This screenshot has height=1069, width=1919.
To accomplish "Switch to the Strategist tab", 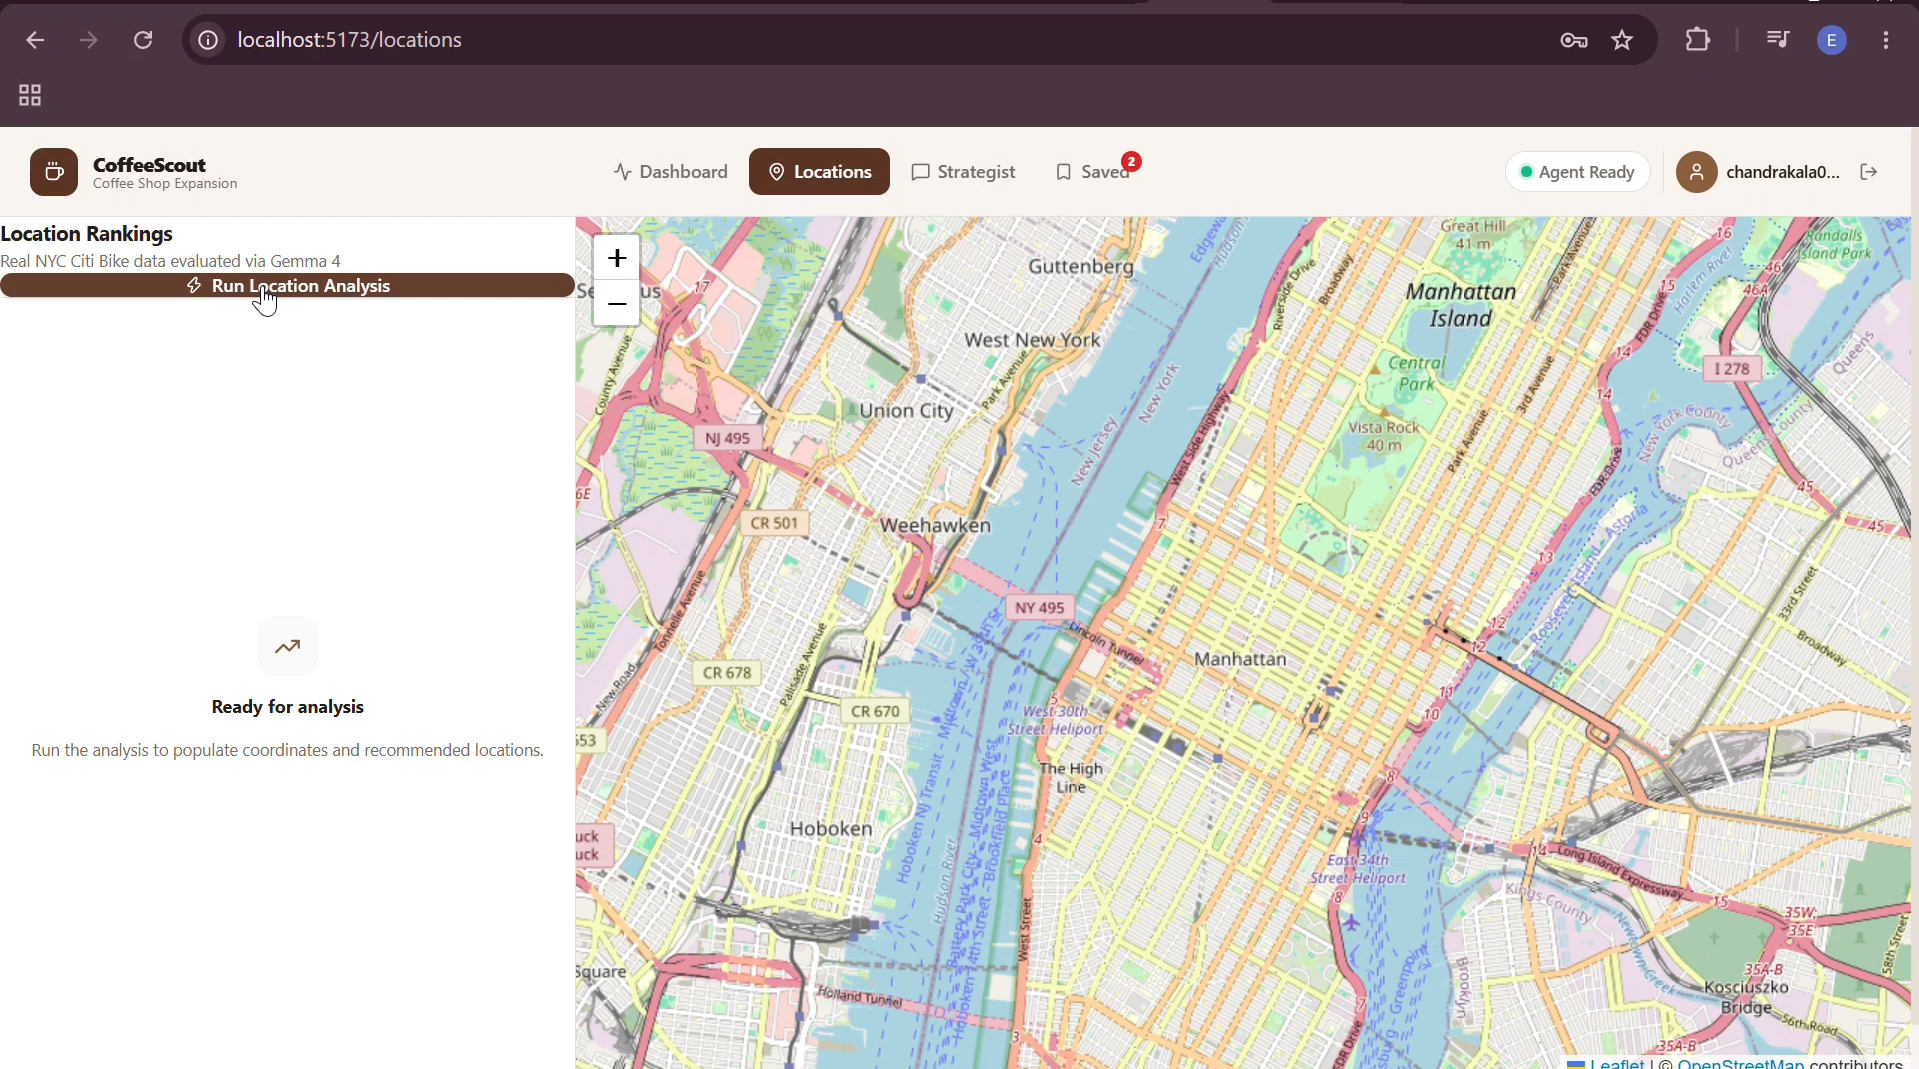I will (964, 172).
